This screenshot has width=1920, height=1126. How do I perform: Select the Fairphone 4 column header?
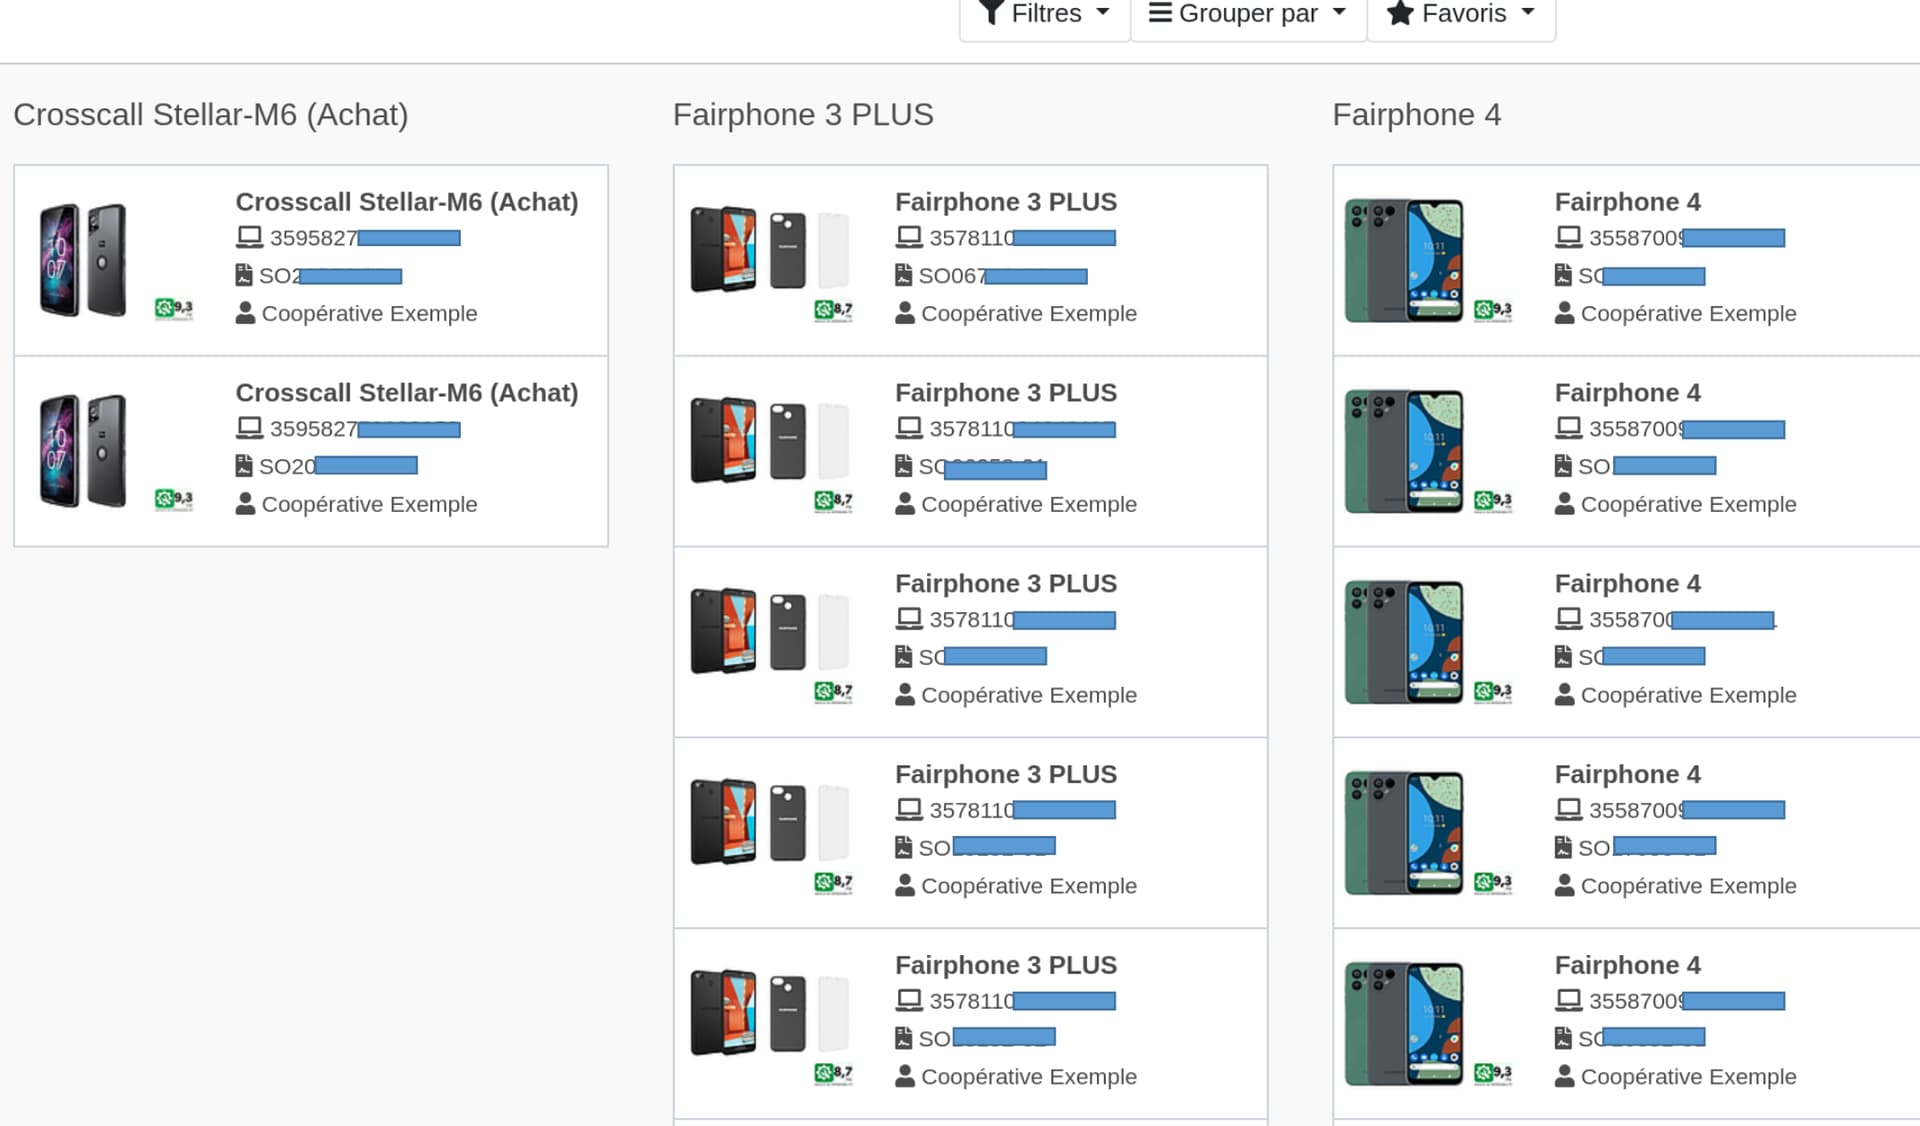coord(1416,115)
